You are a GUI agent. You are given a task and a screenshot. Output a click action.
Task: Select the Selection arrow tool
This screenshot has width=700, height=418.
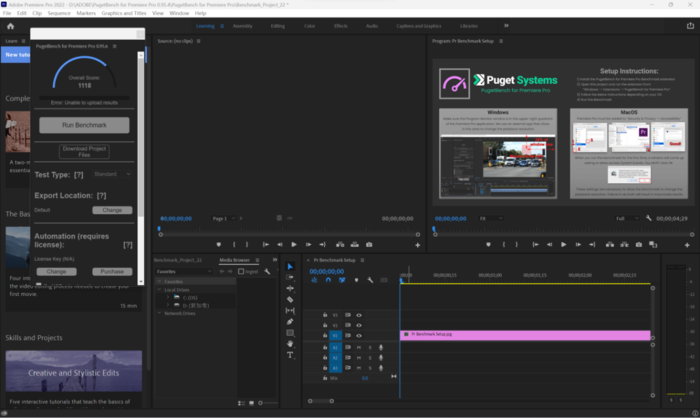tap(290, 267)
